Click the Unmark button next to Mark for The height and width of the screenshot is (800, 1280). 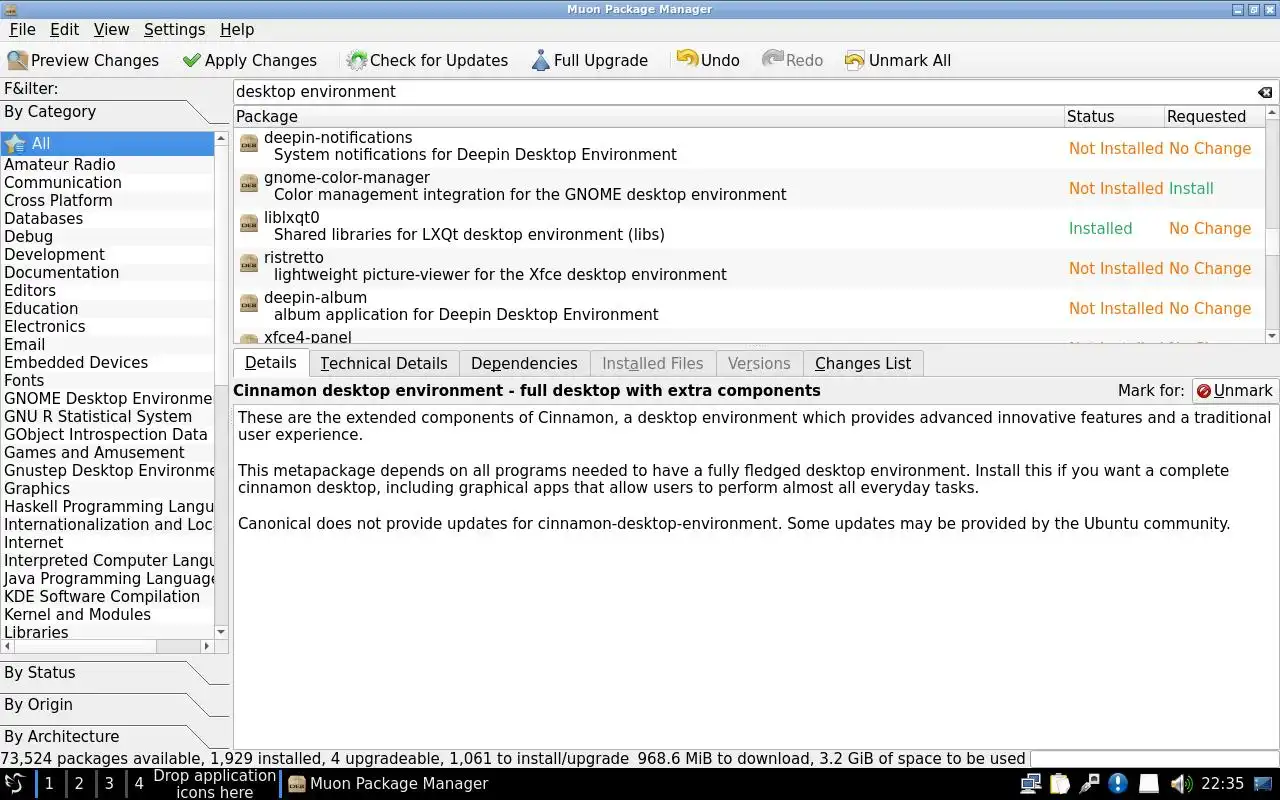pyautogui.click(x=1235, y=391)
